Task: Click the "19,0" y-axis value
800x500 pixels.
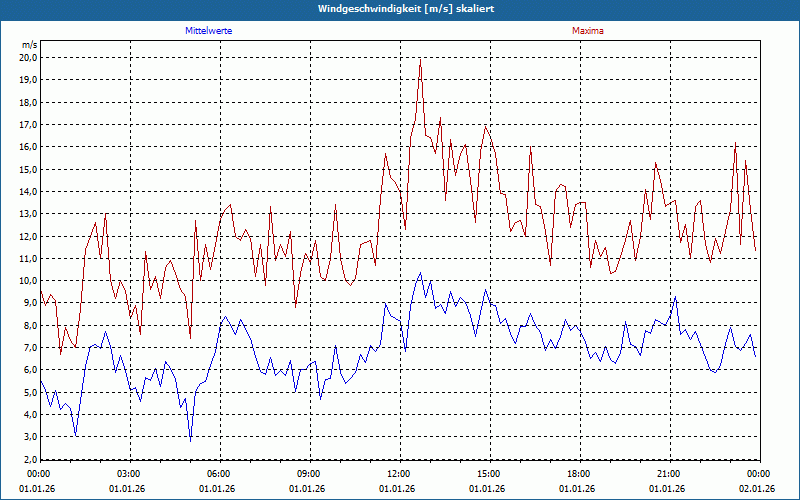Action: click(x=29, y=80)
